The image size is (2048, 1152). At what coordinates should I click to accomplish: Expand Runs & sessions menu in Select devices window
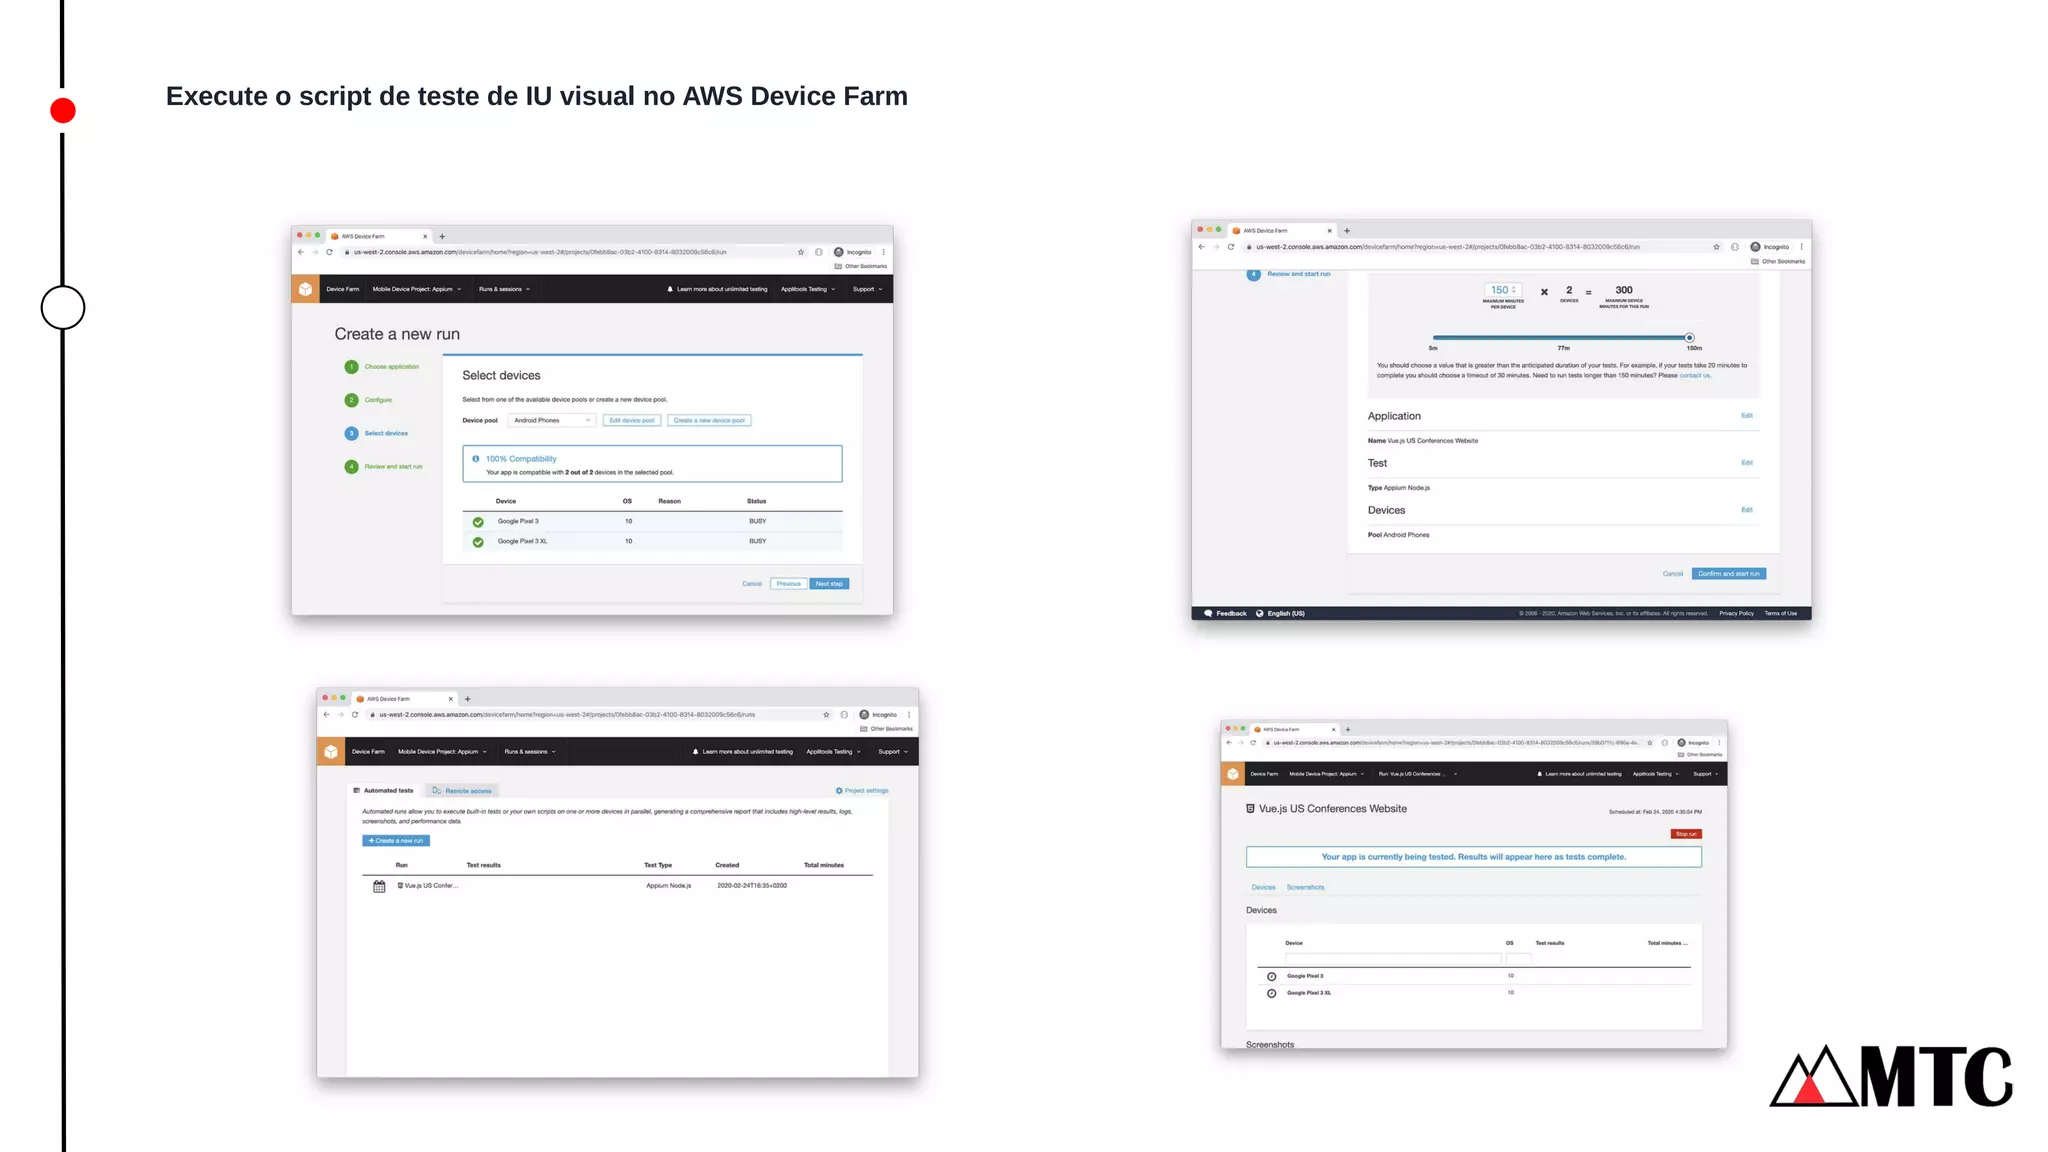click(505, 289)
